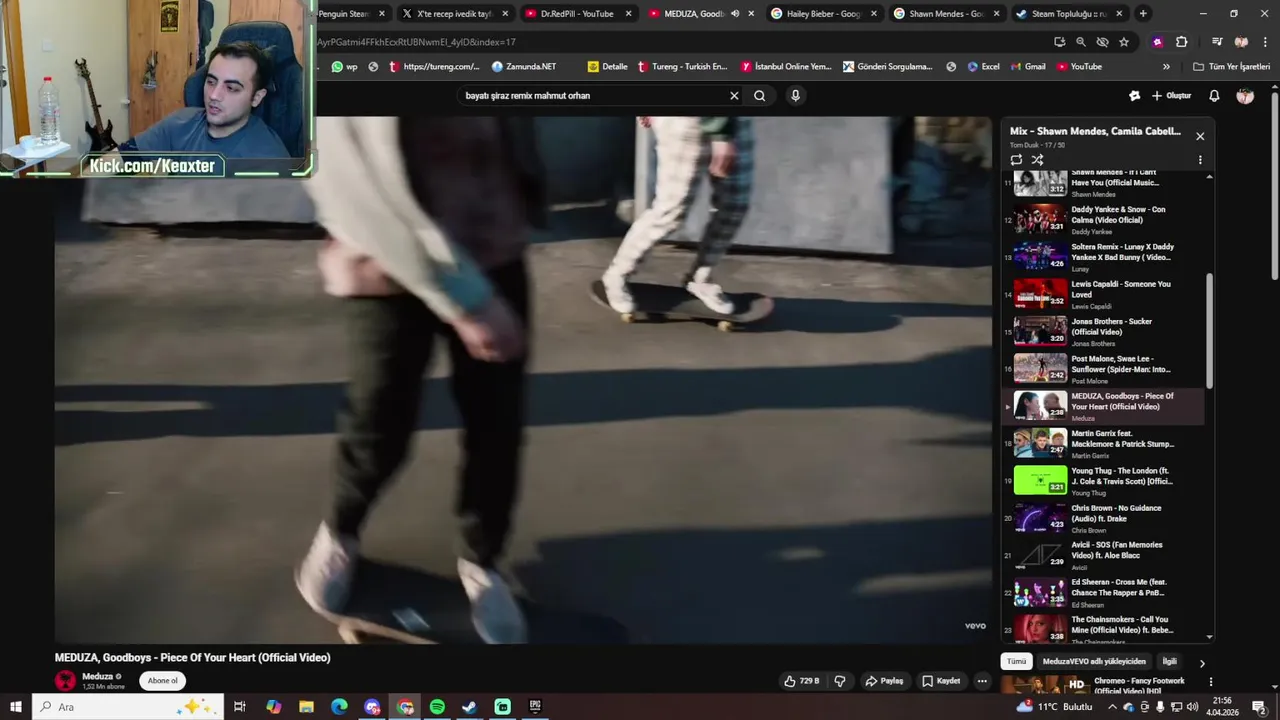This screenshot has width=1280, height=720.
Task: Click the Meduza channel name link
Action: (97, 677)
